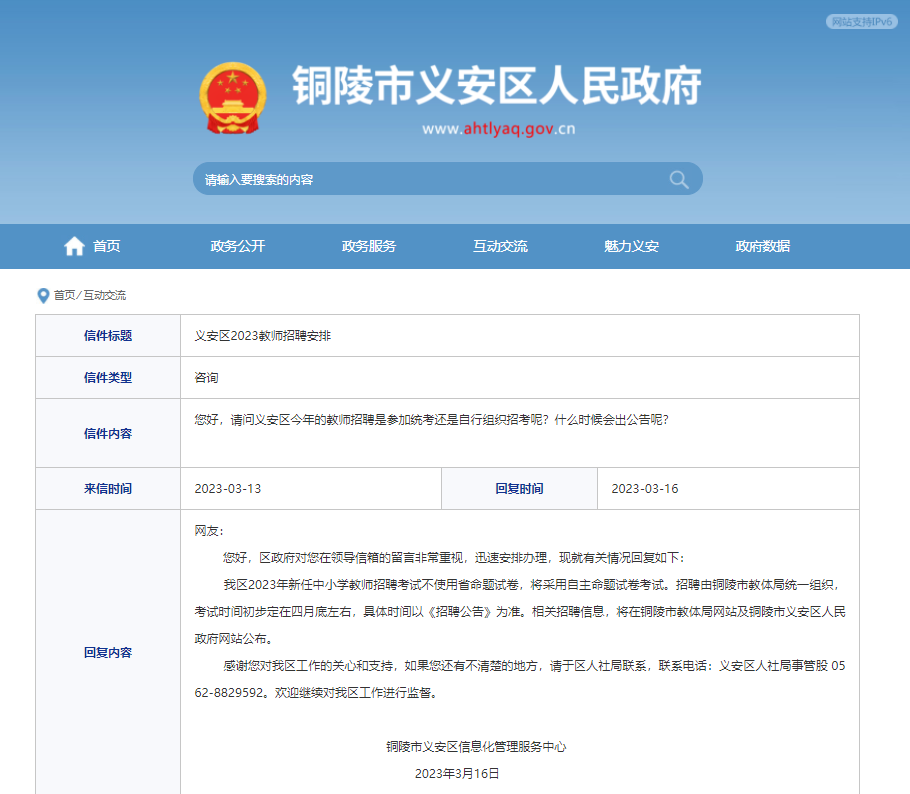Click the 来信时间 date 2023-03-13

coord(227,489)
